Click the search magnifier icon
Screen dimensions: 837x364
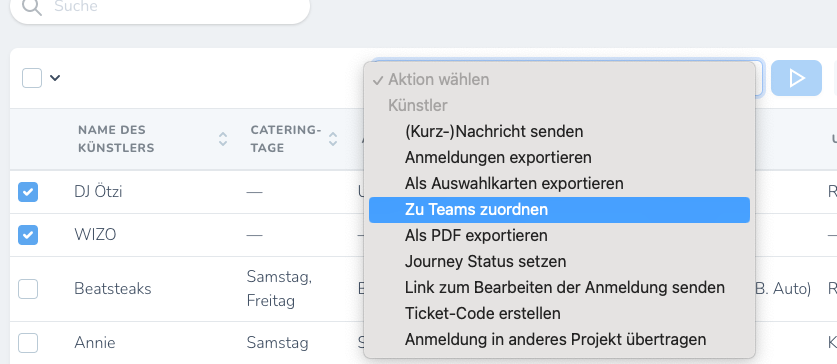[x=31, y=6]
